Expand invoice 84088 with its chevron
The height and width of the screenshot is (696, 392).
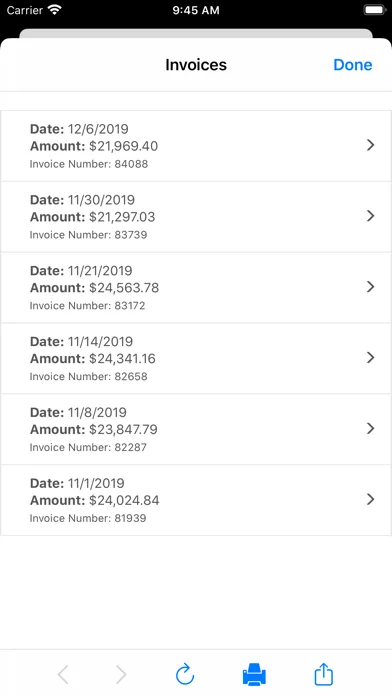click(371, 145)
